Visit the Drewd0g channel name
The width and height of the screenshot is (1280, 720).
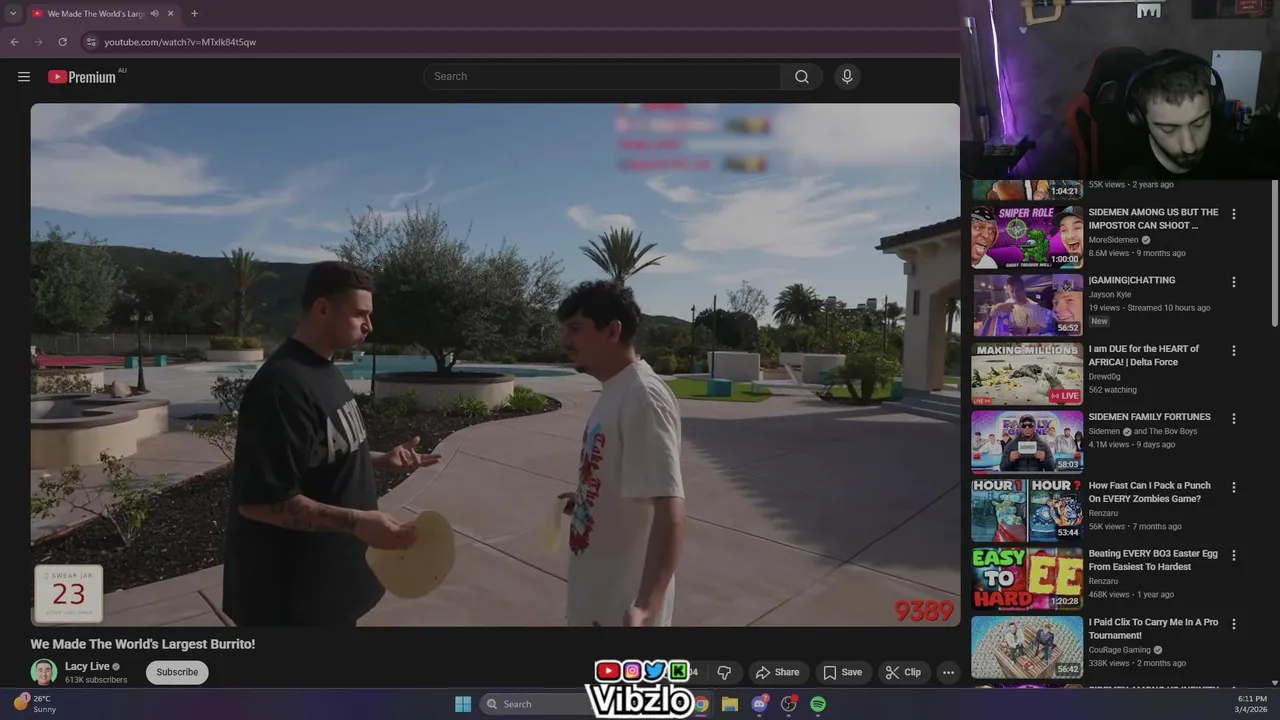(1105, 377)
